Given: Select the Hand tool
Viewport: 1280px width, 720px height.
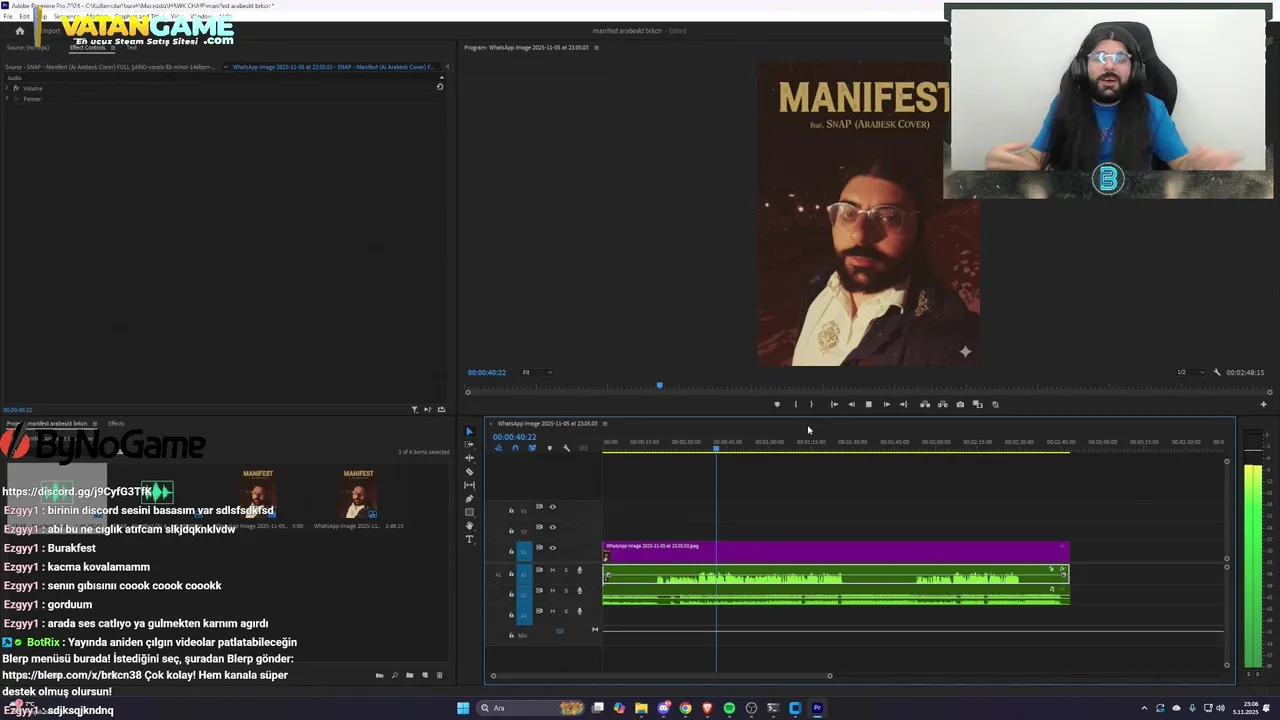Looking at the screenshot, I should pos(469,526).
